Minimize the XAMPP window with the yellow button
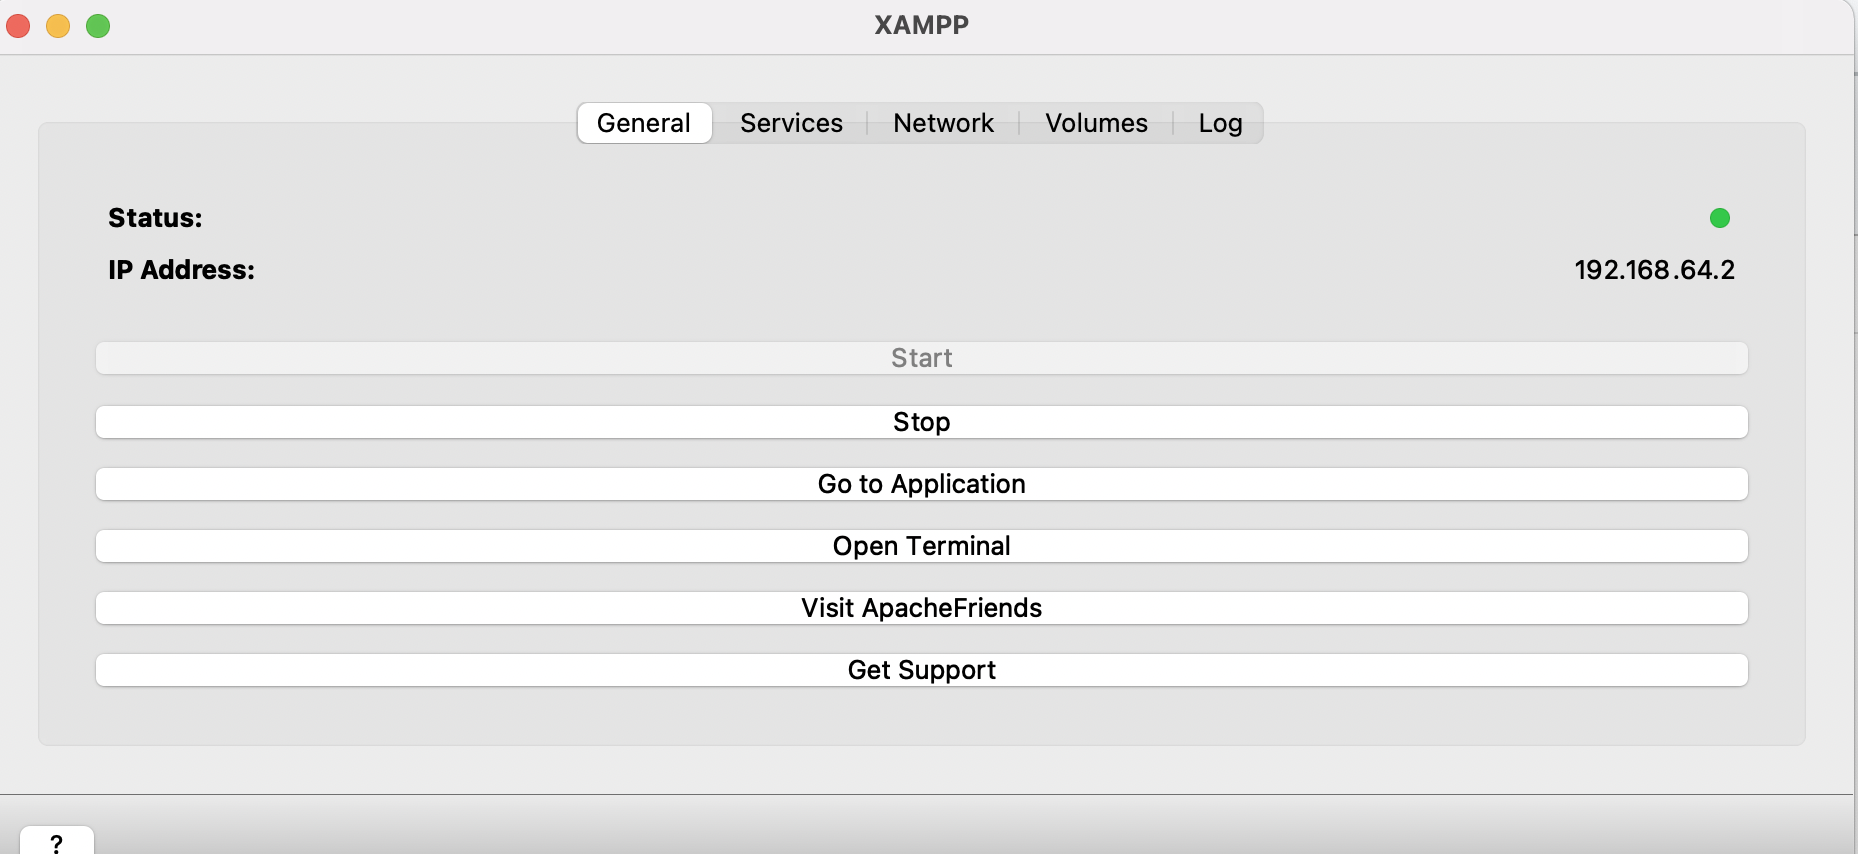This screenshot has height=854, width=1858. [58, 26]
